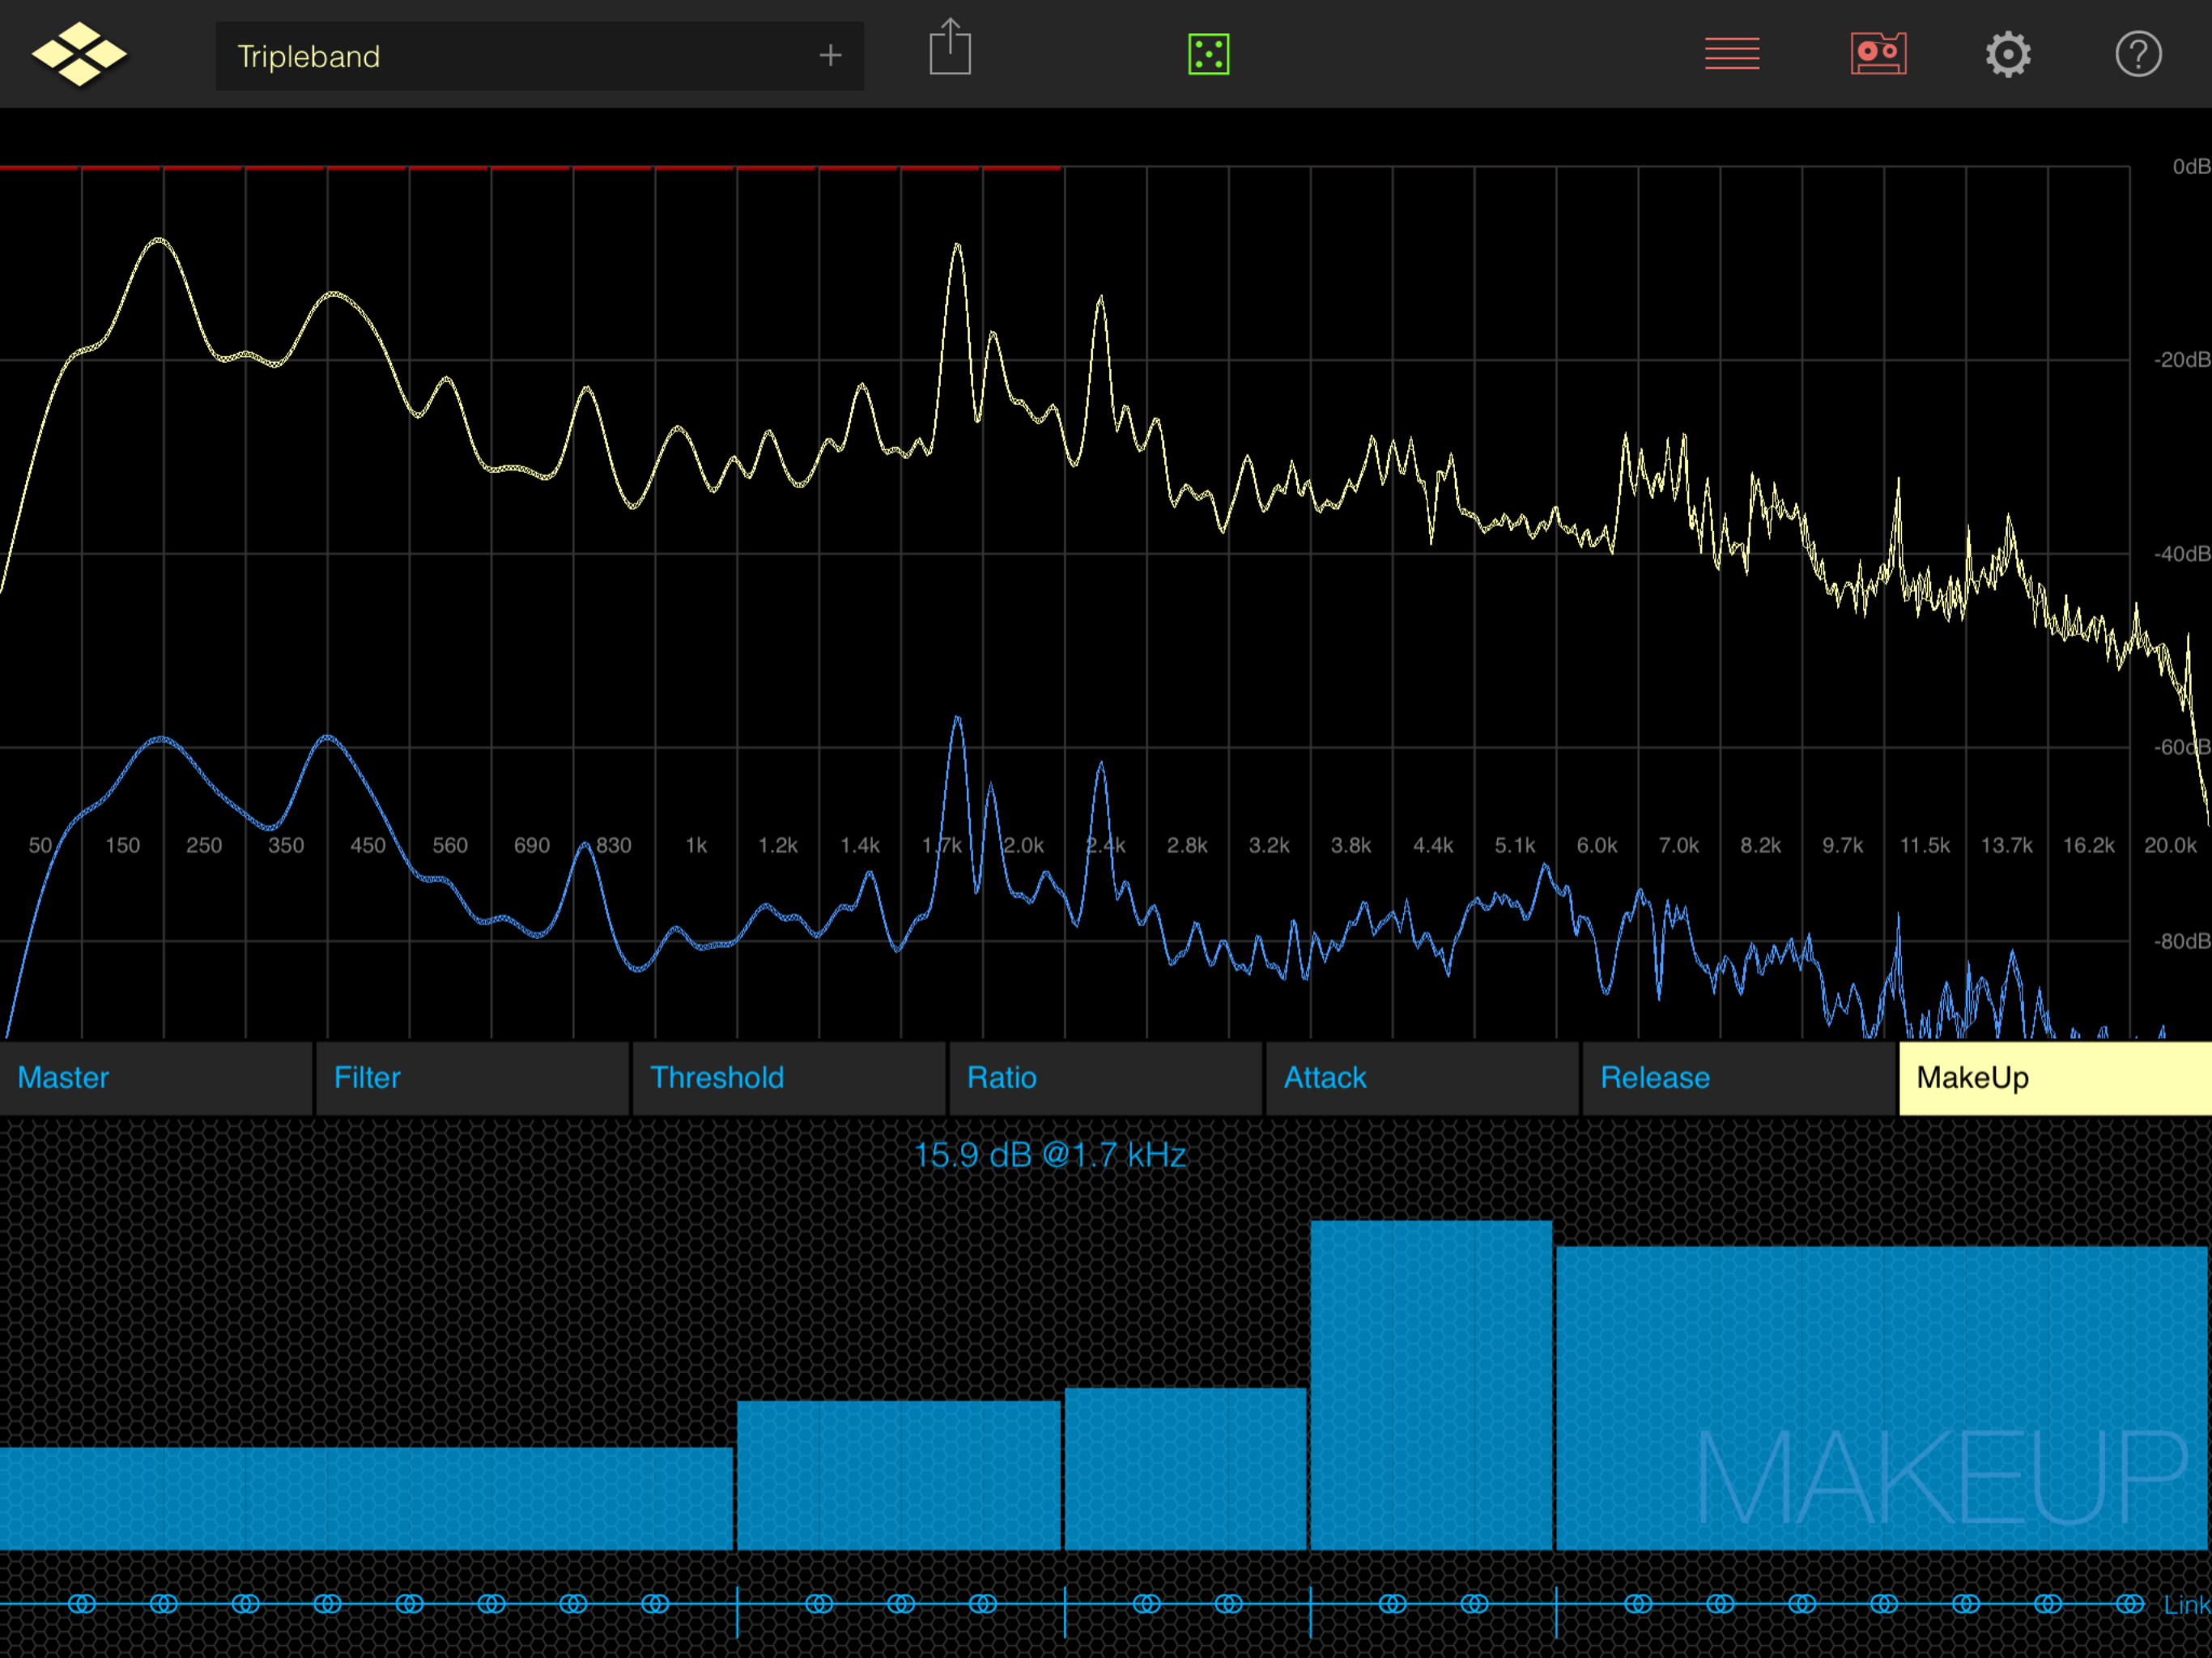Viewport: 2212px width, 1658px height.
Task: Click the app logo icon
Action: click(79, 54)
